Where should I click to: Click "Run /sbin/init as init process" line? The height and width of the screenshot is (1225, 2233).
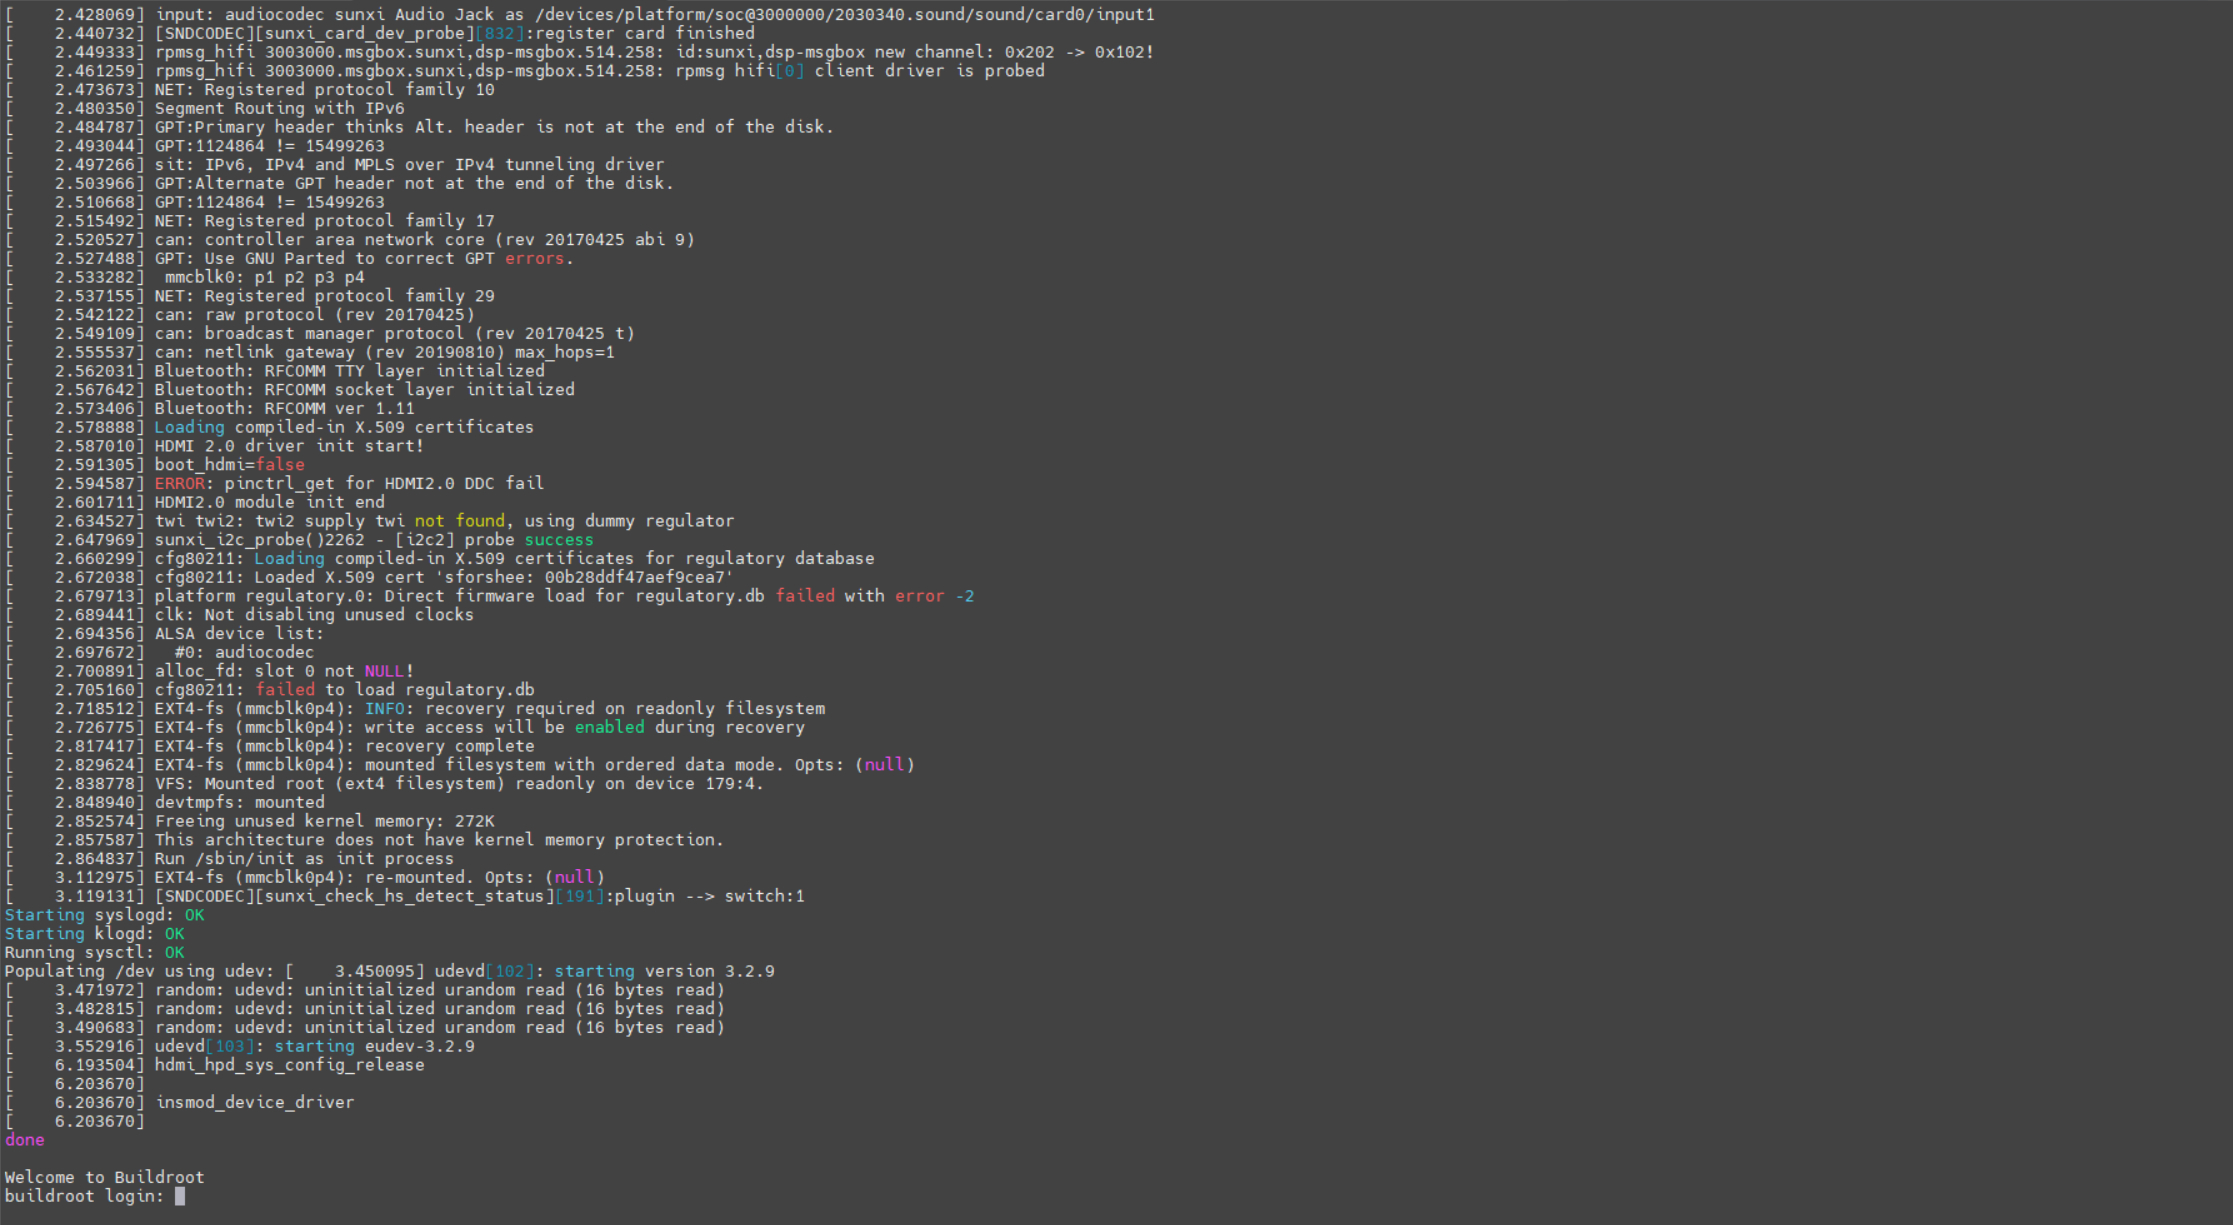click(x=304, y=859)
